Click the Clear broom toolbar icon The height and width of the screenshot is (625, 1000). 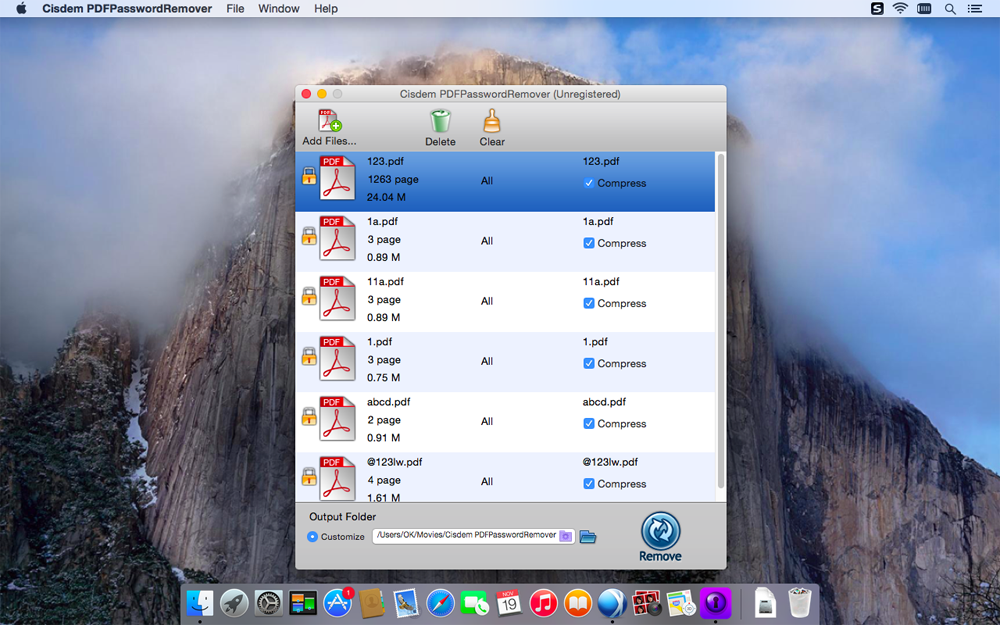(492, 121)
